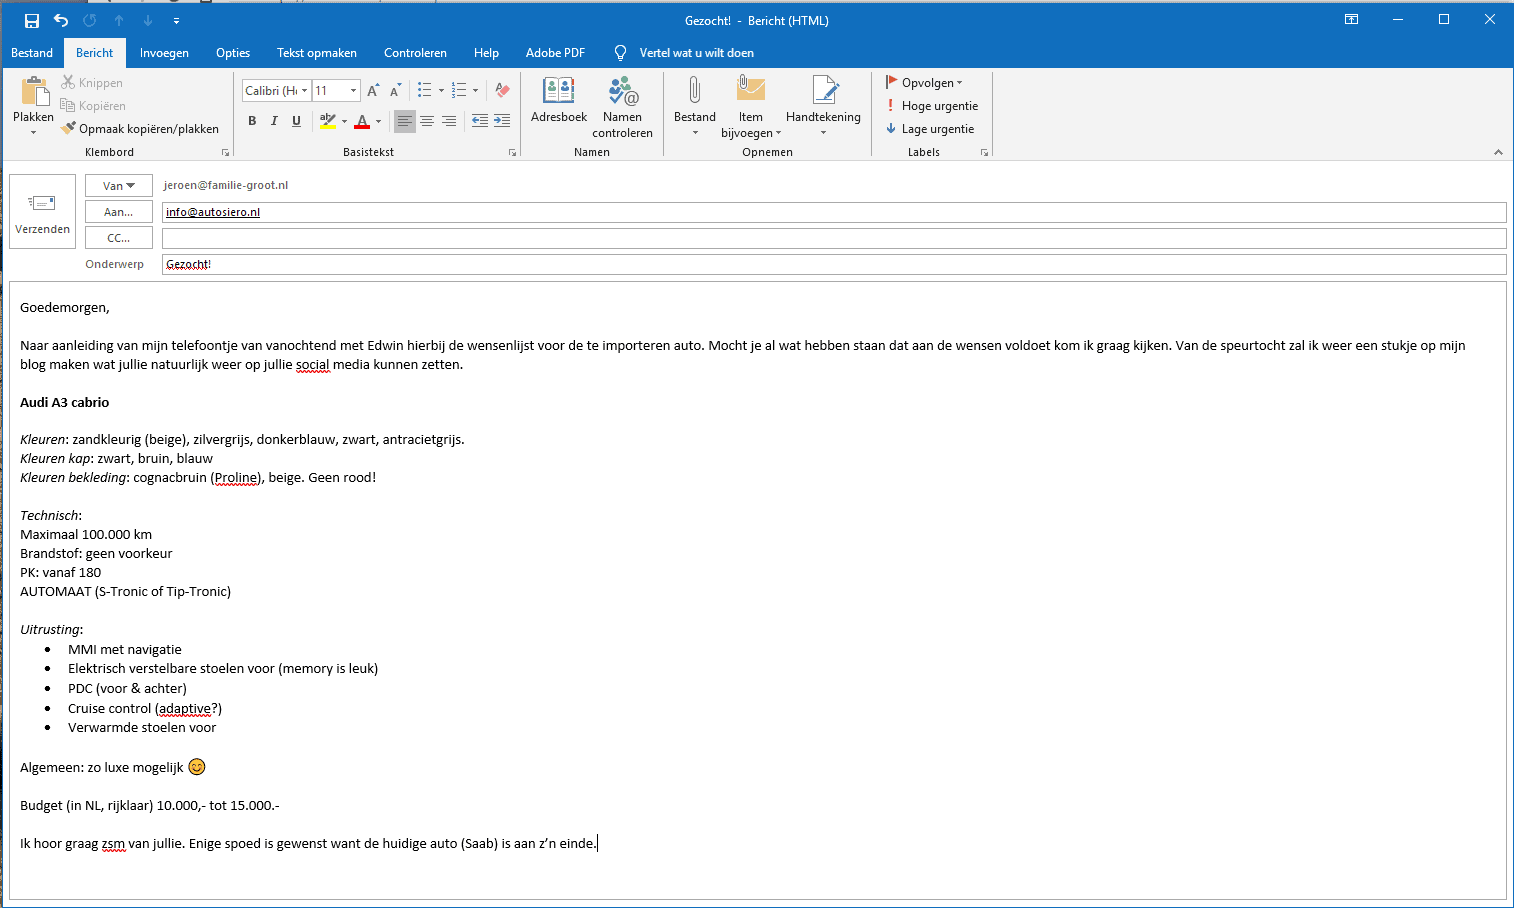Increase the paragraph indent
This screenshot has width=1514, height=908.
tap(502, 121)
